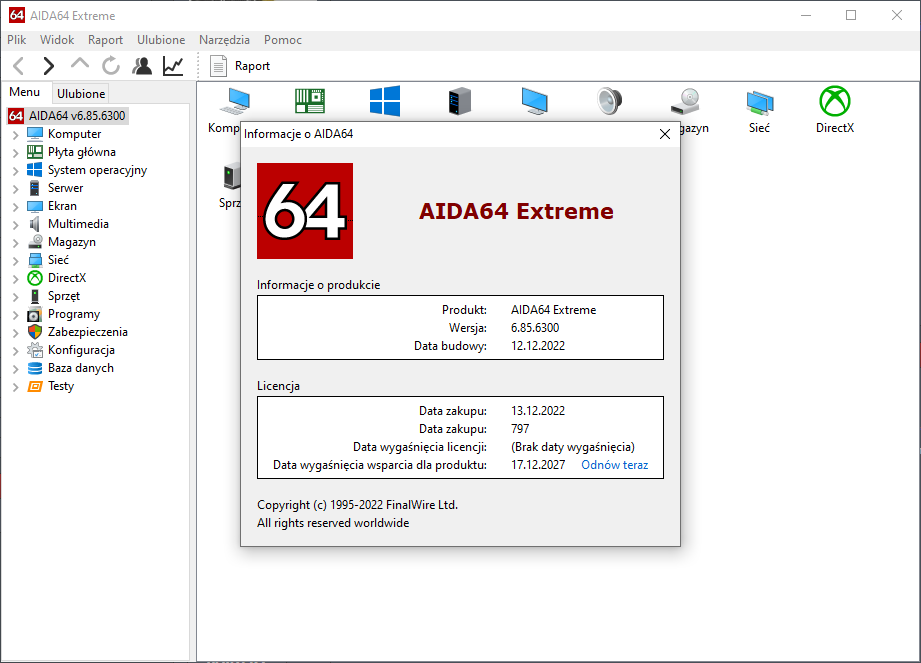Viewport: 921px width, 663px height.
Task: Open the Sieć network icon in main pane
Action: coord(759,103)
